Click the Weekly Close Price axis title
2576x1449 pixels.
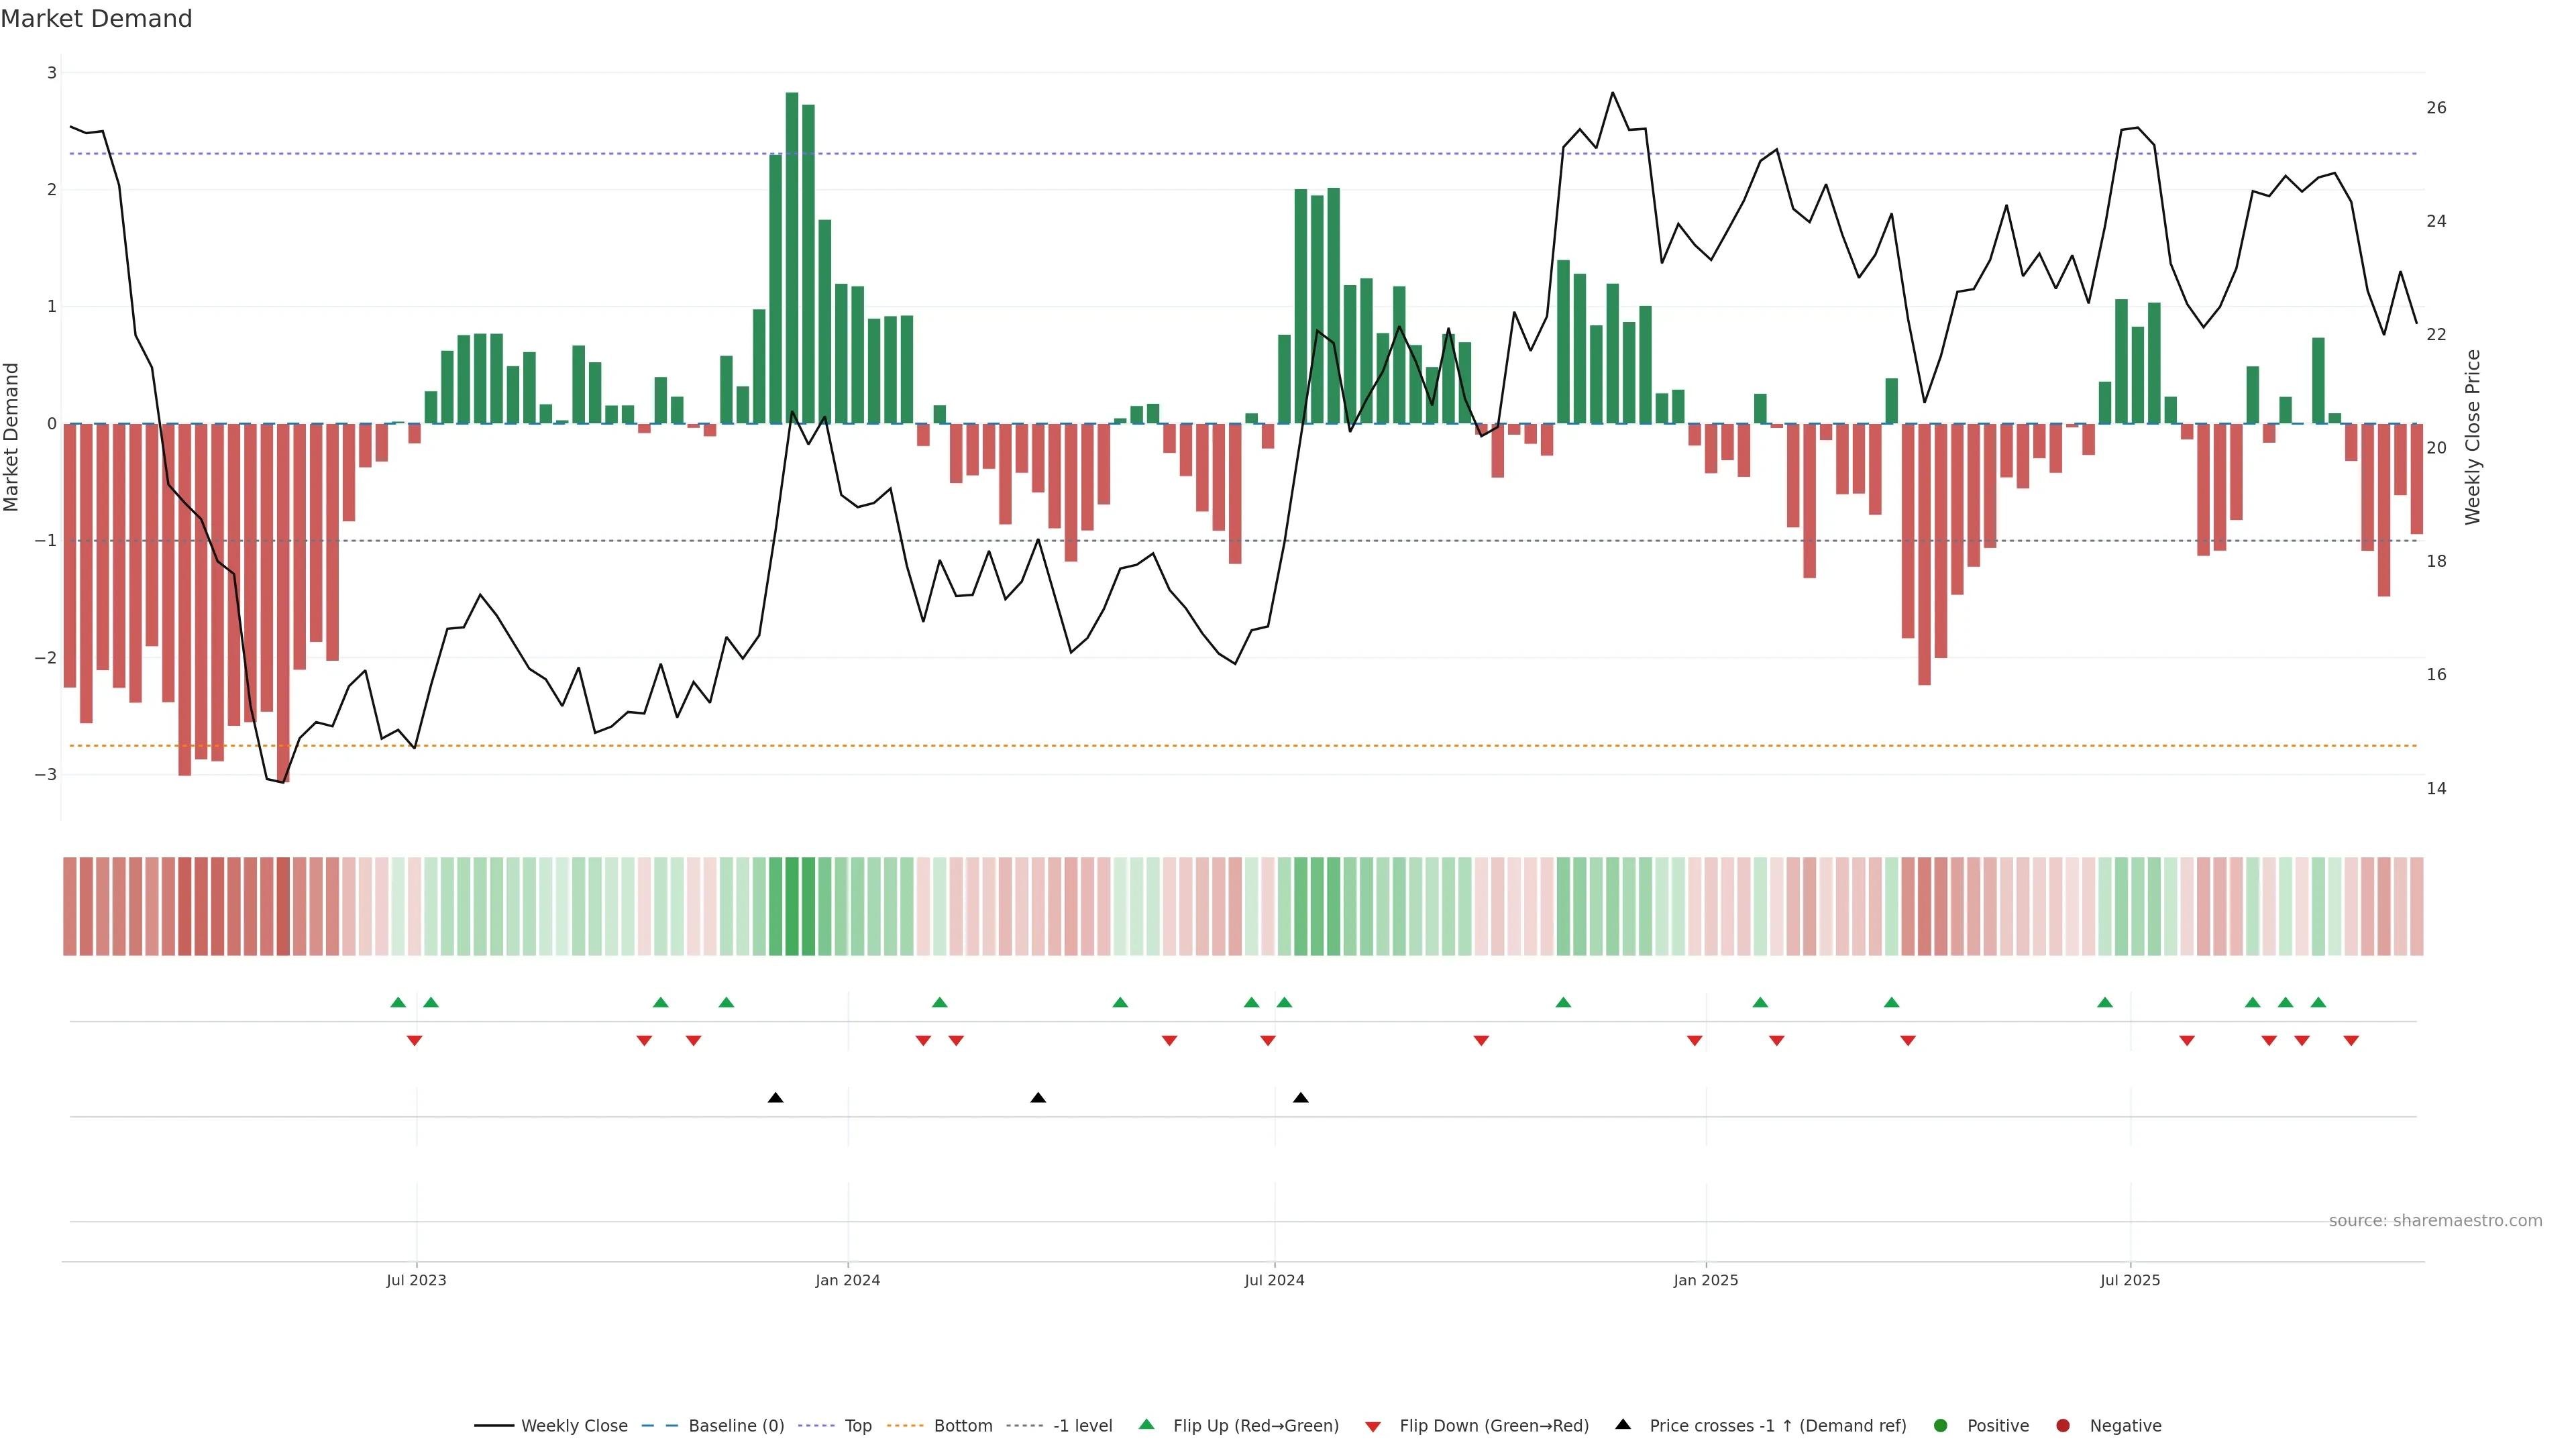[2472, 437]
